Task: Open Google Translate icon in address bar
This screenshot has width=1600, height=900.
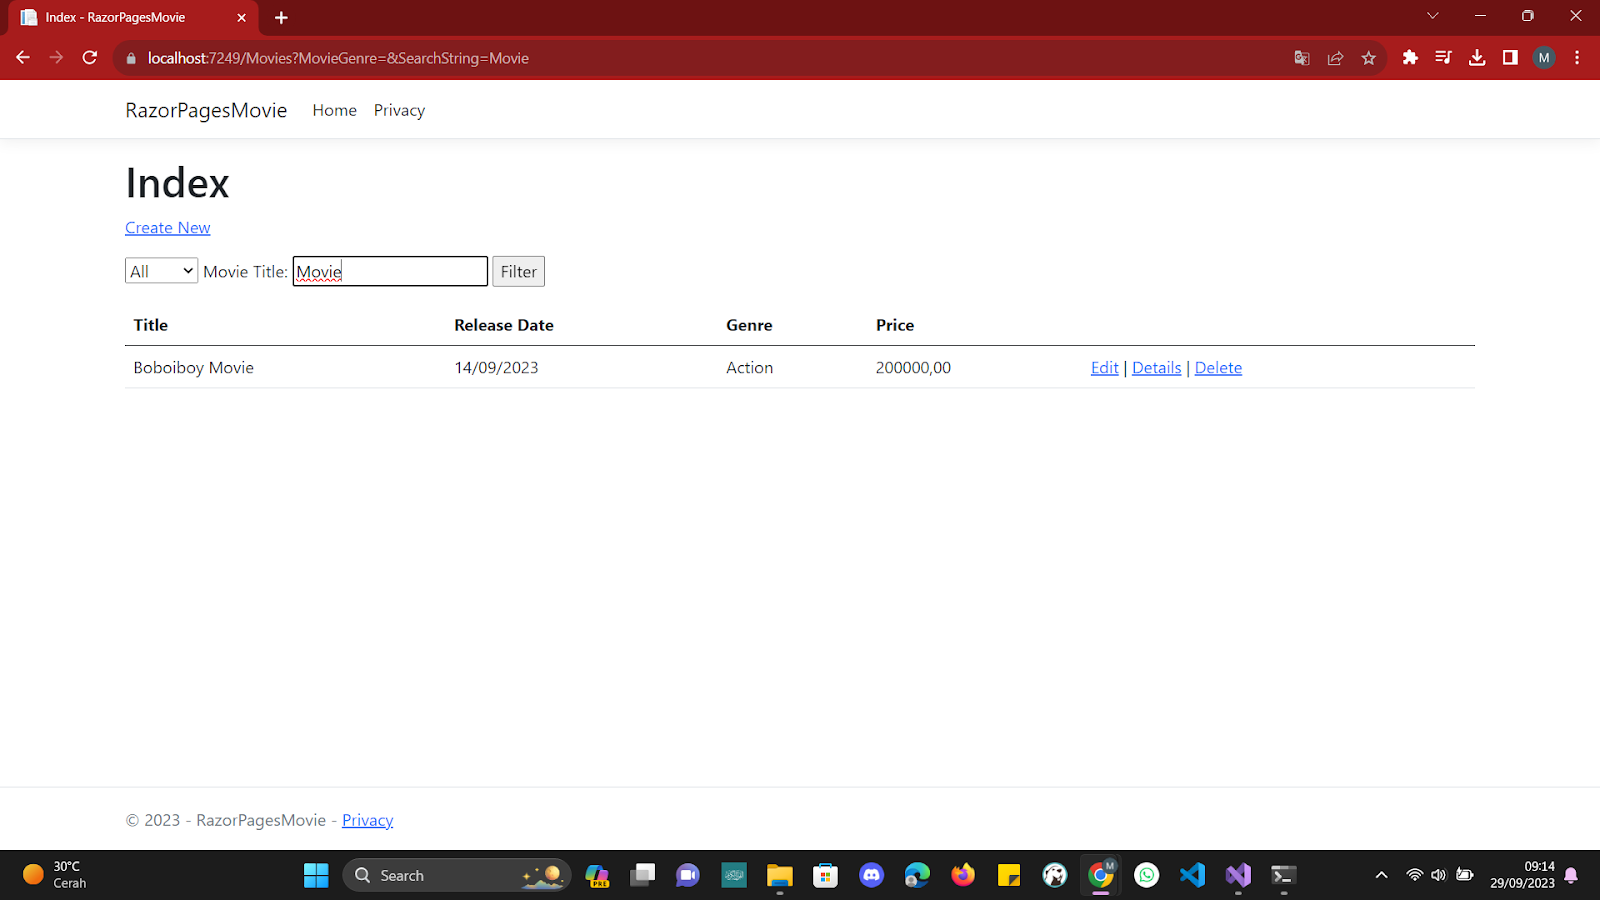Action: [x=1301, y=58]
